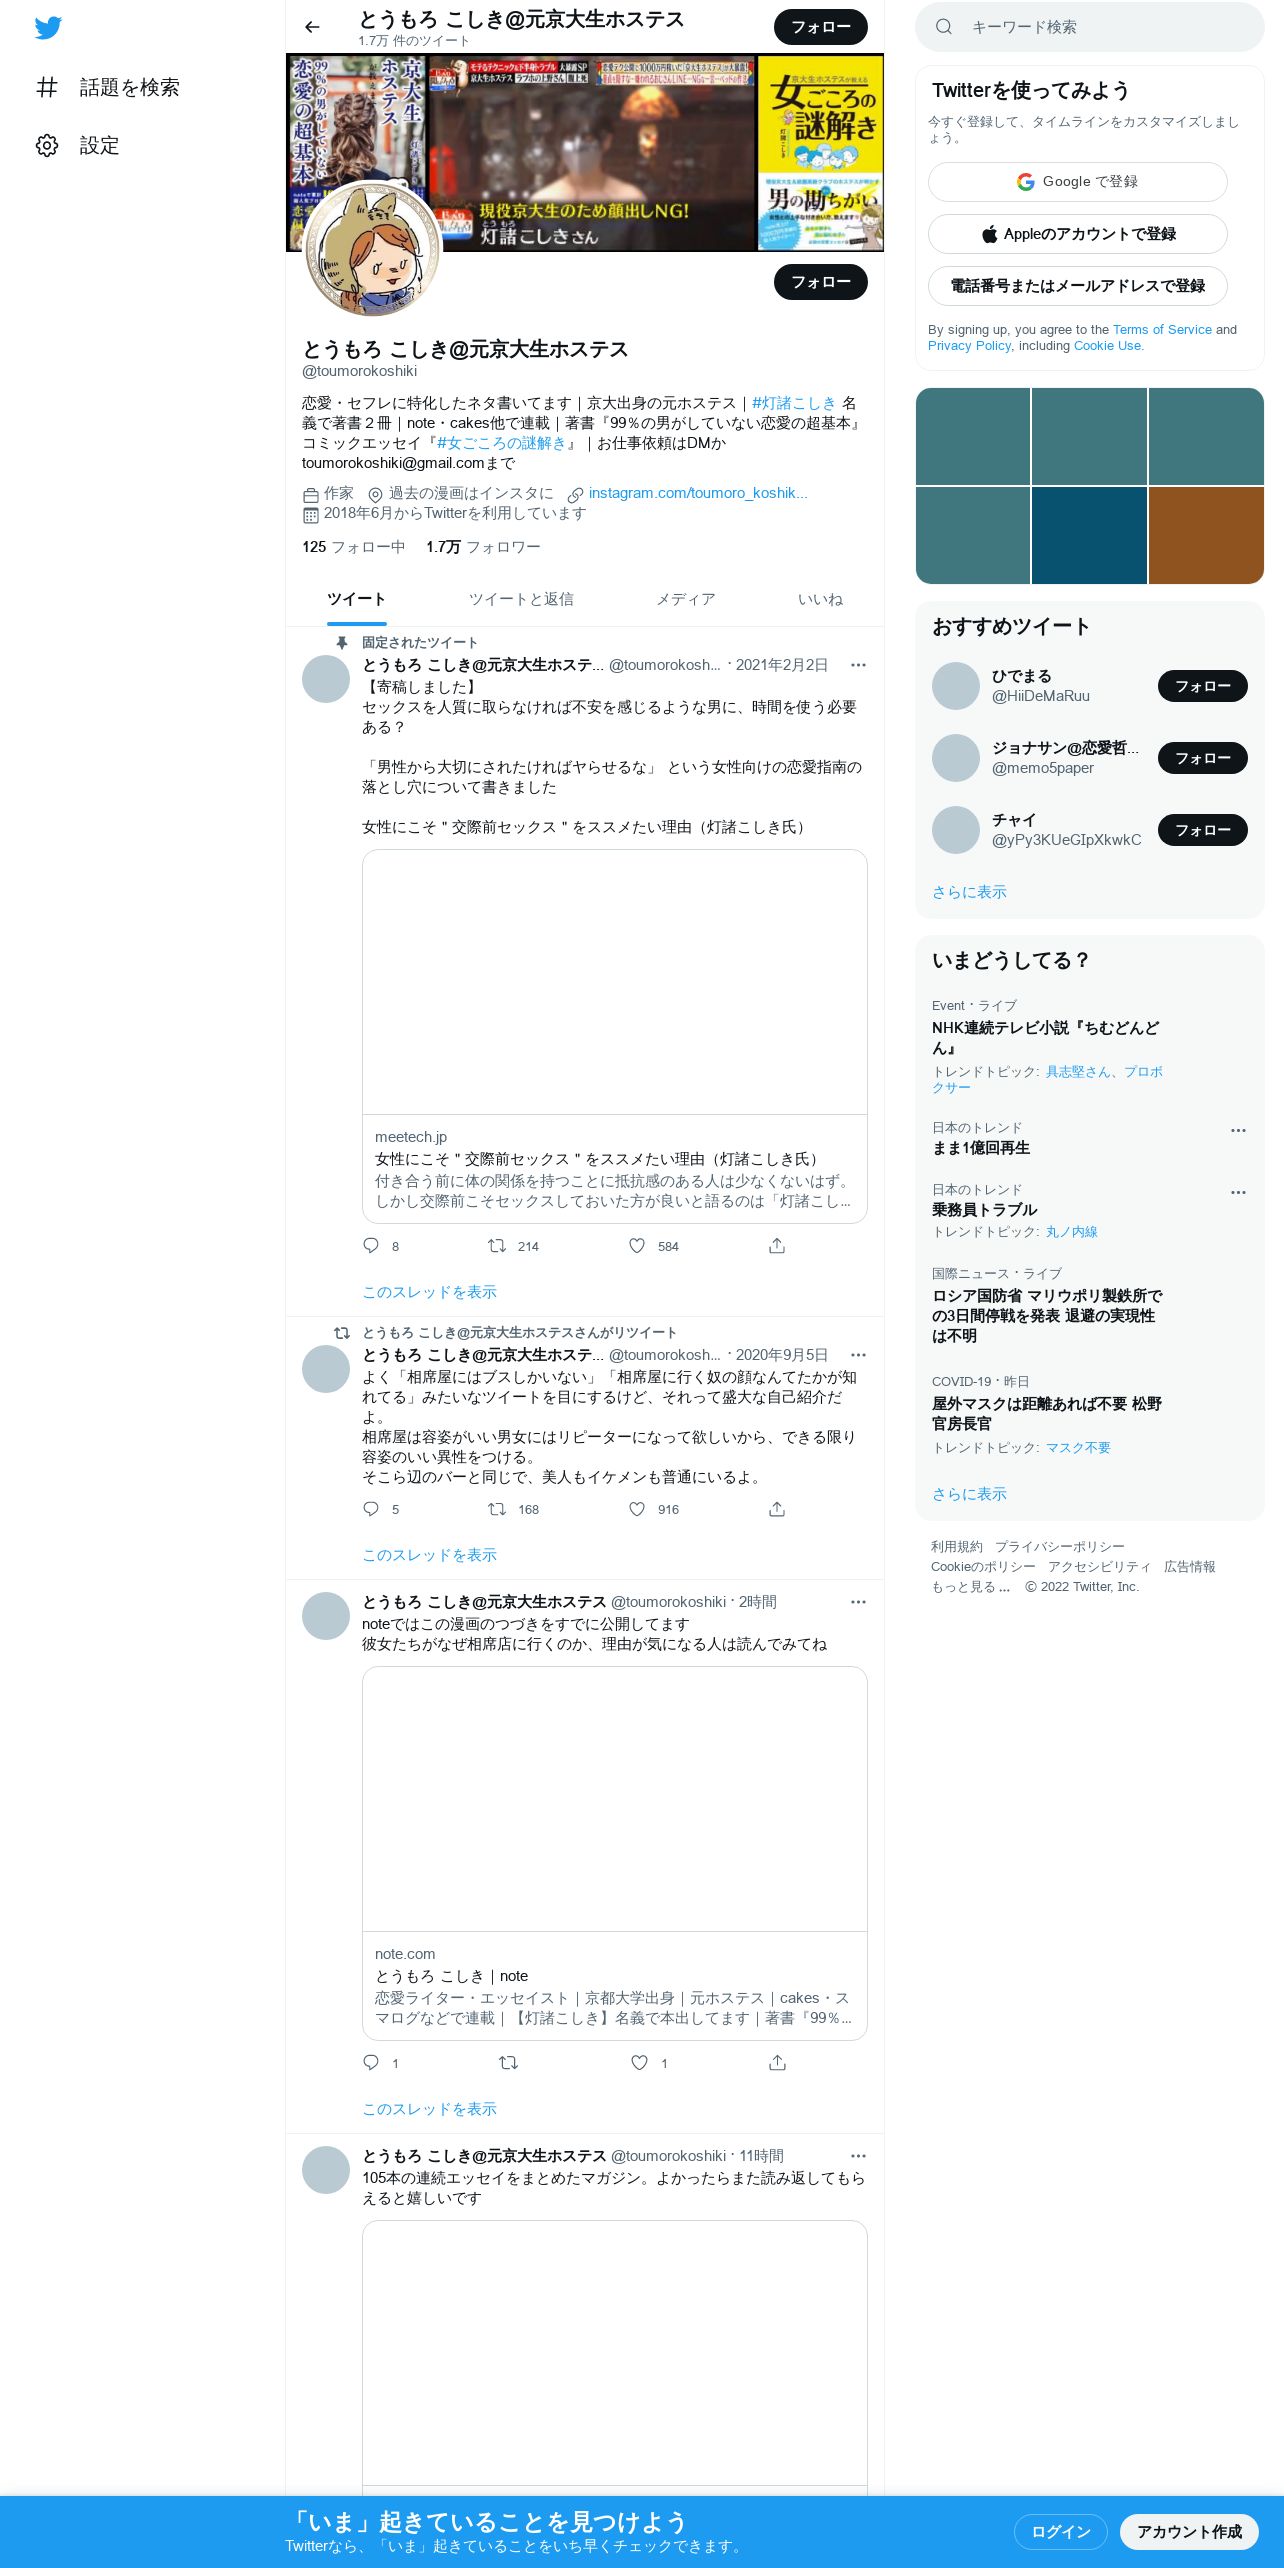Image resolution: width=1284 pixels, height=2568 pixels.
Task: Open more menu on pinned 2021年2月2日 tweet
Action: 858,665
